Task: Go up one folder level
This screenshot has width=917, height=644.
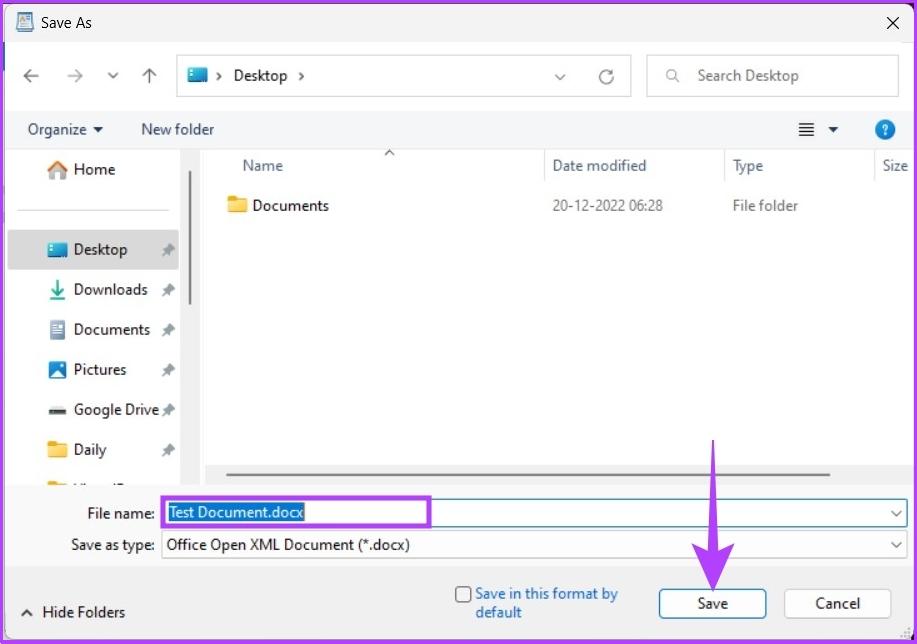Action: pos(149,75)
